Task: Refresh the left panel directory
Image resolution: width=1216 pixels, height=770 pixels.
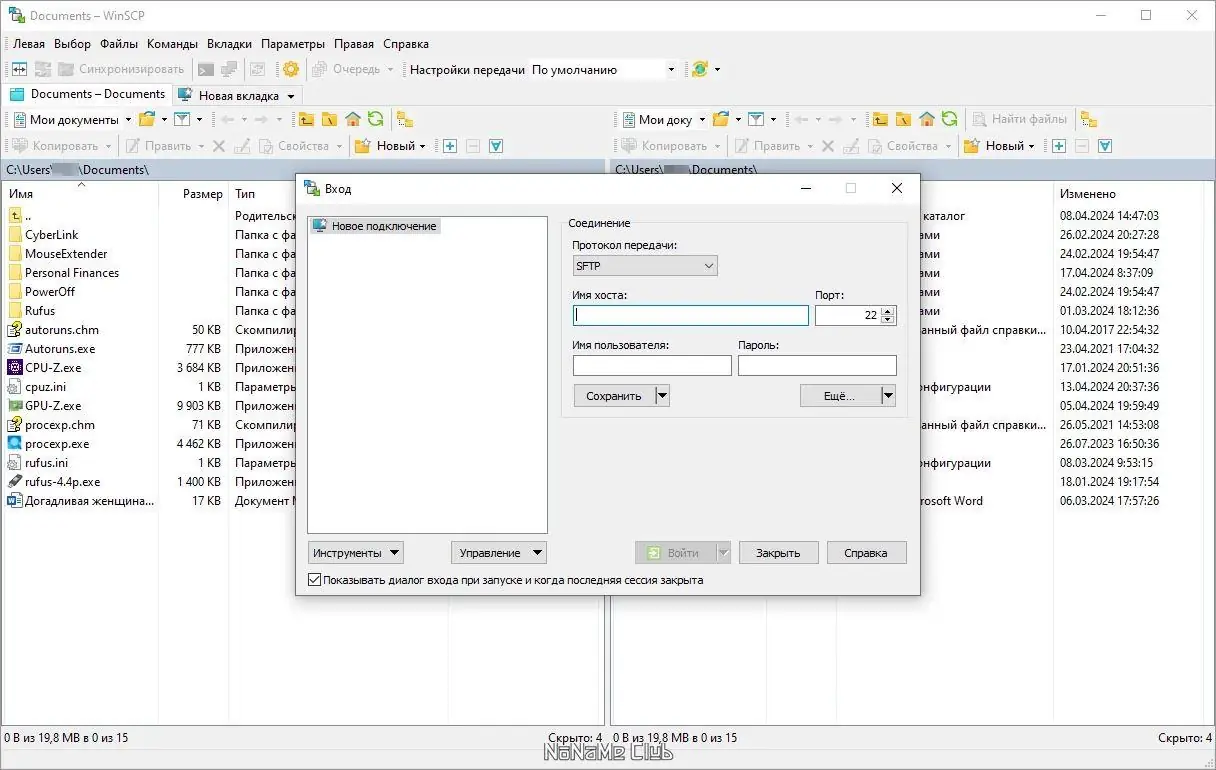Action: tap(375, 119)
